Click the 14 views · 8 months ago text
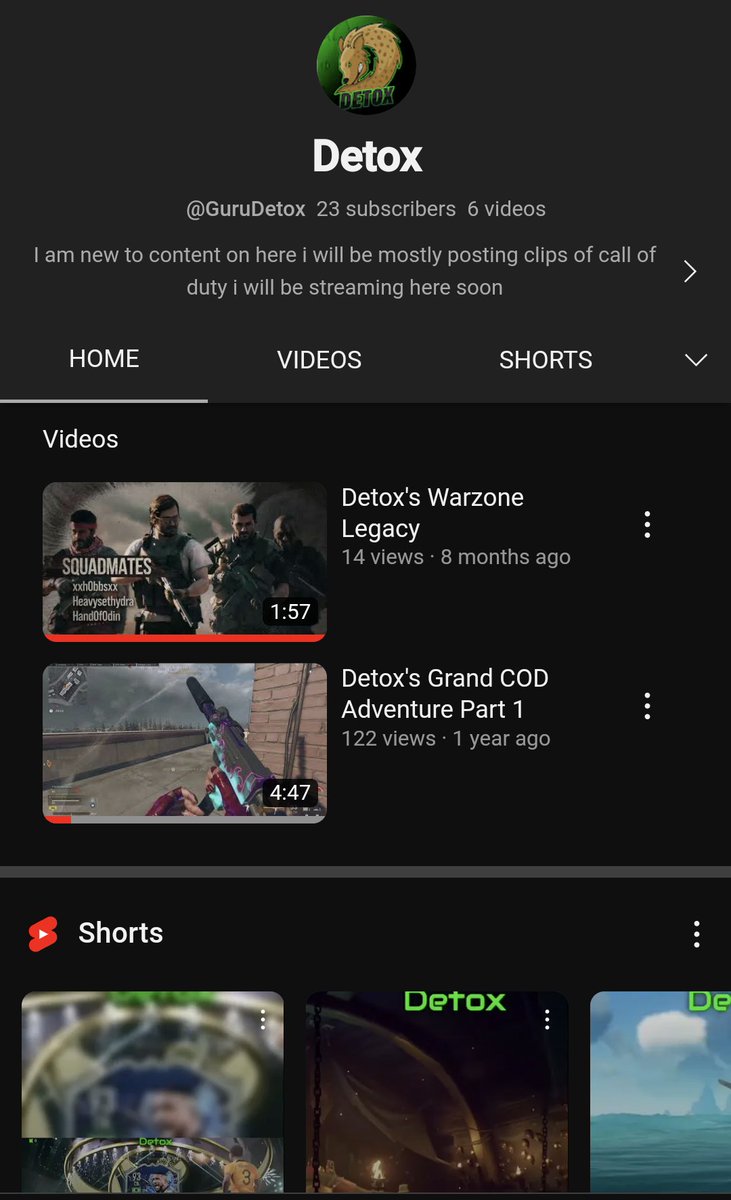Image resolution: width=731 pixels, height=1200 pixels. (456, 557)
